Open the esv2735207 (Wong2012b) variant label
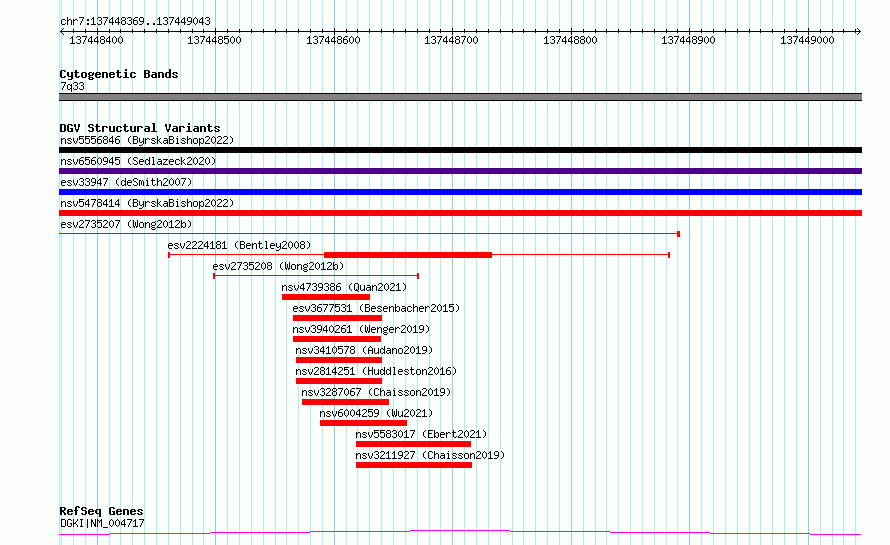The image size is (890, 545). click(126, 224)
